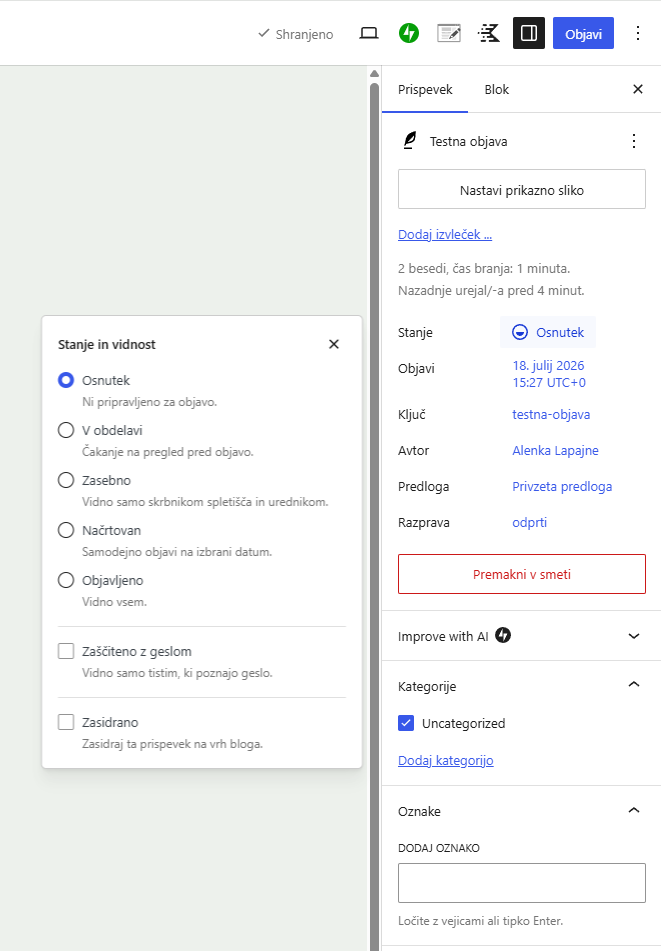Click 'Vidno samo tistim, ki poznajo geslo.' text
This screenshot has width=661, height=951.
(177, 673)
